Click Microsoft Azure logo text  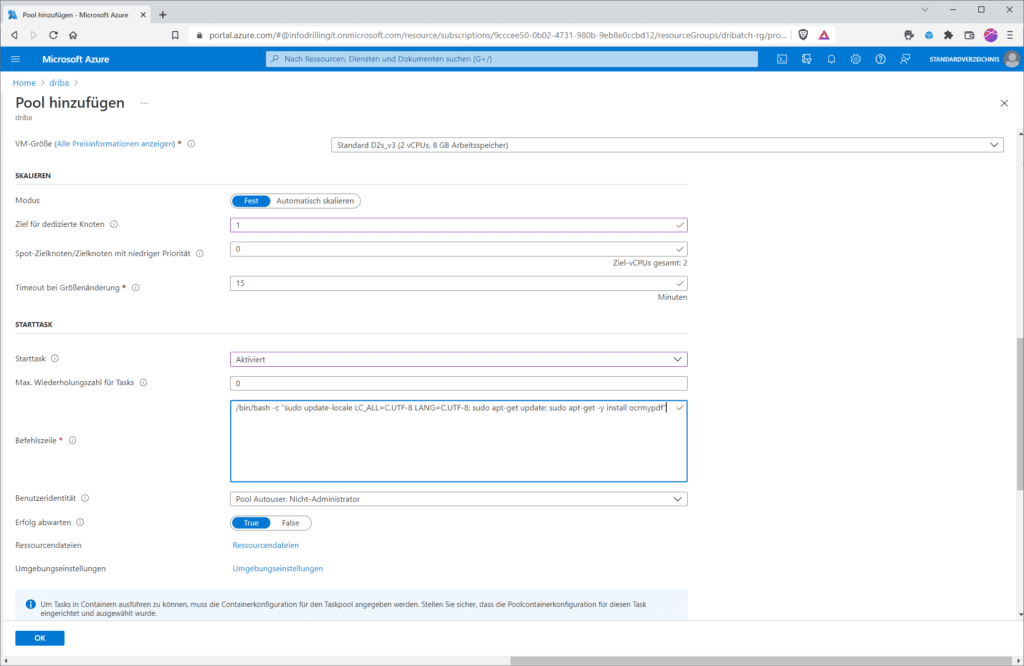coord(76,59)
